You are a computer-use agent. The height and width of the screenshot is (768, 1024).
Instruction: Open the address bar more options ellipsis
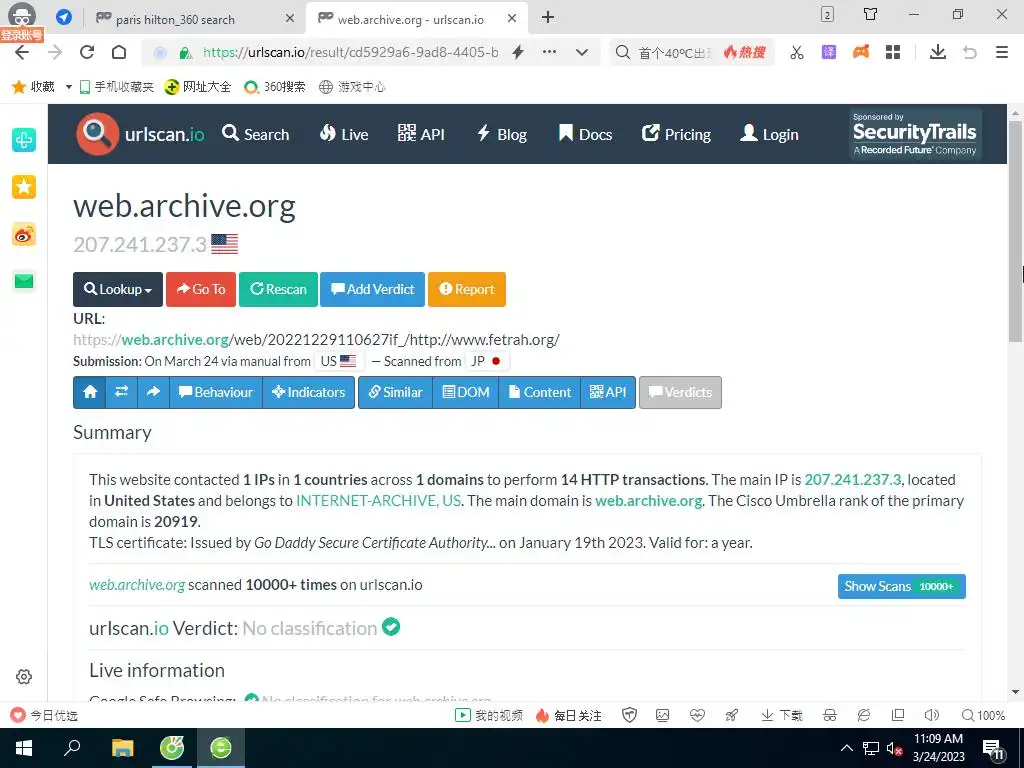tap(550, 52)
